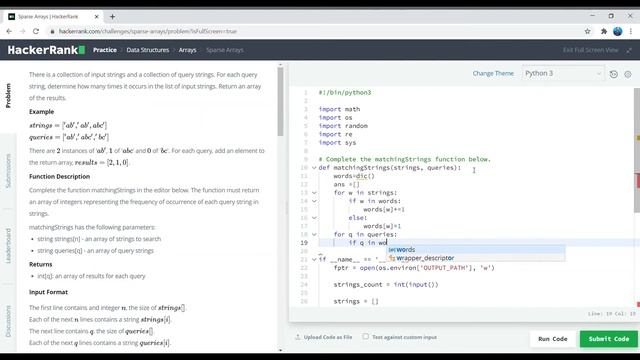Collapse the else block fold arrow

point(314,218)
